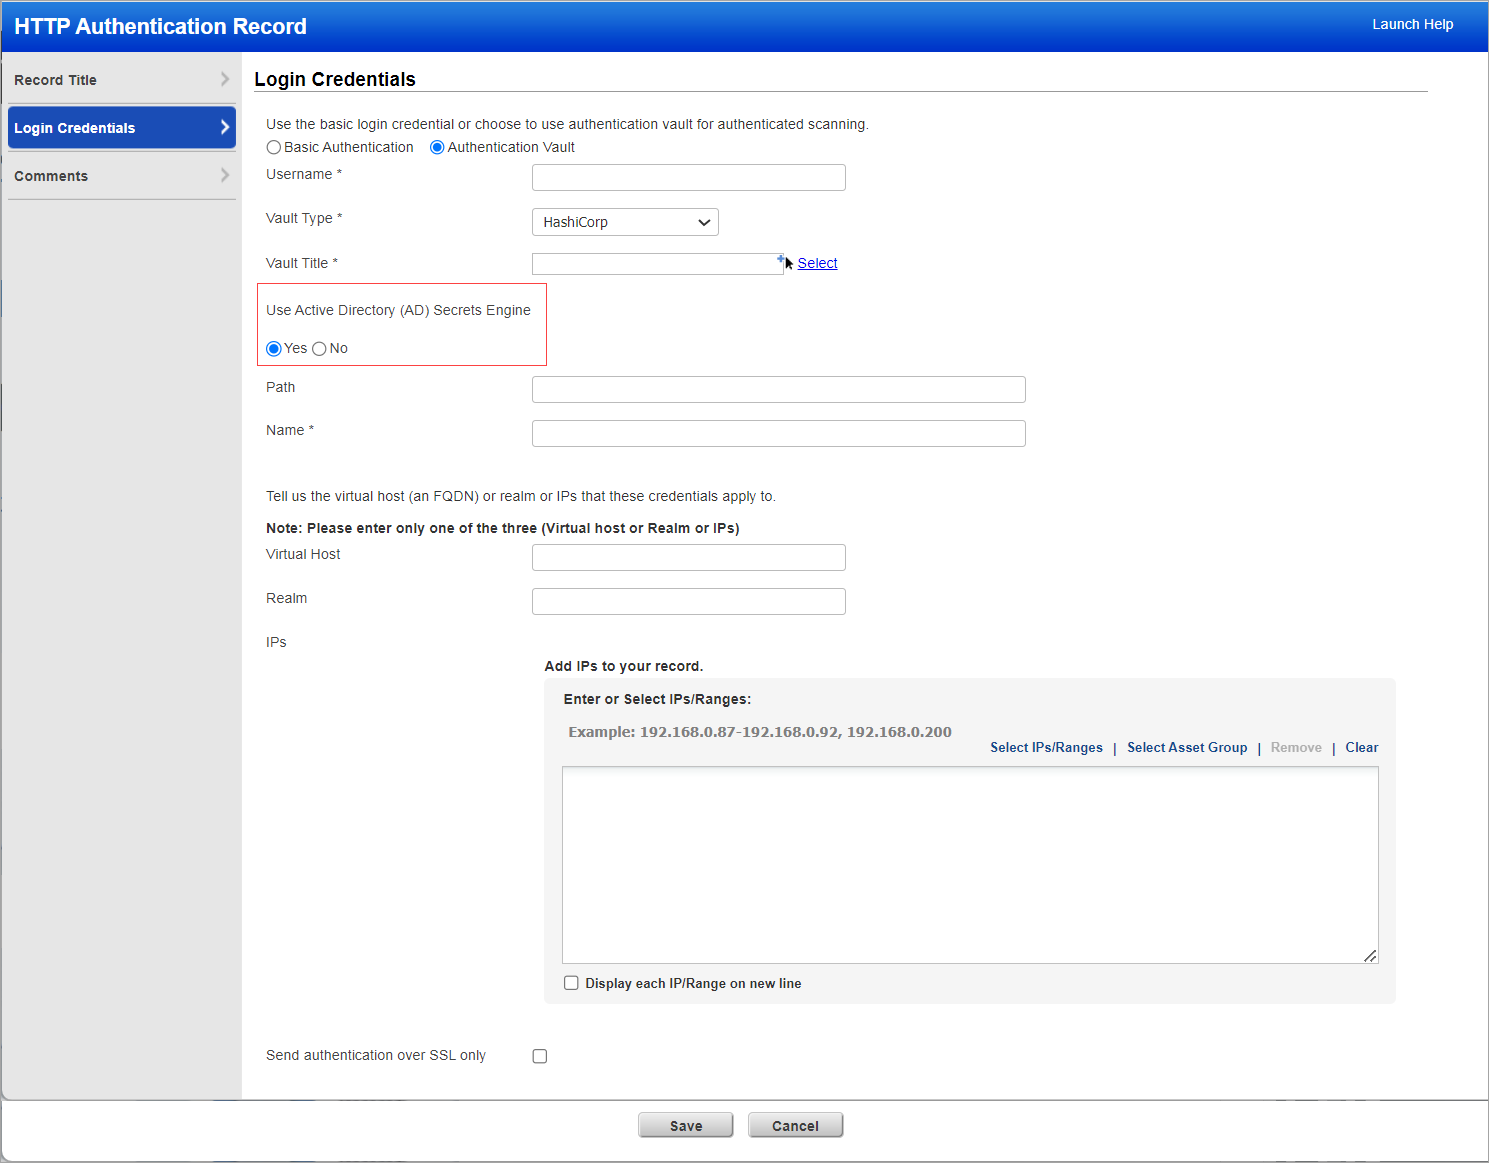Enable Display each IP/Range on new line

(571, 983)
